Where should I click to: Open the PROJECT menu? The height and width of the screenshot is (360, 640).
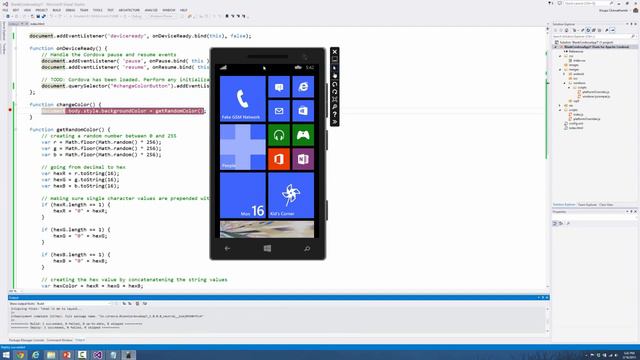[x=42, y=10]
